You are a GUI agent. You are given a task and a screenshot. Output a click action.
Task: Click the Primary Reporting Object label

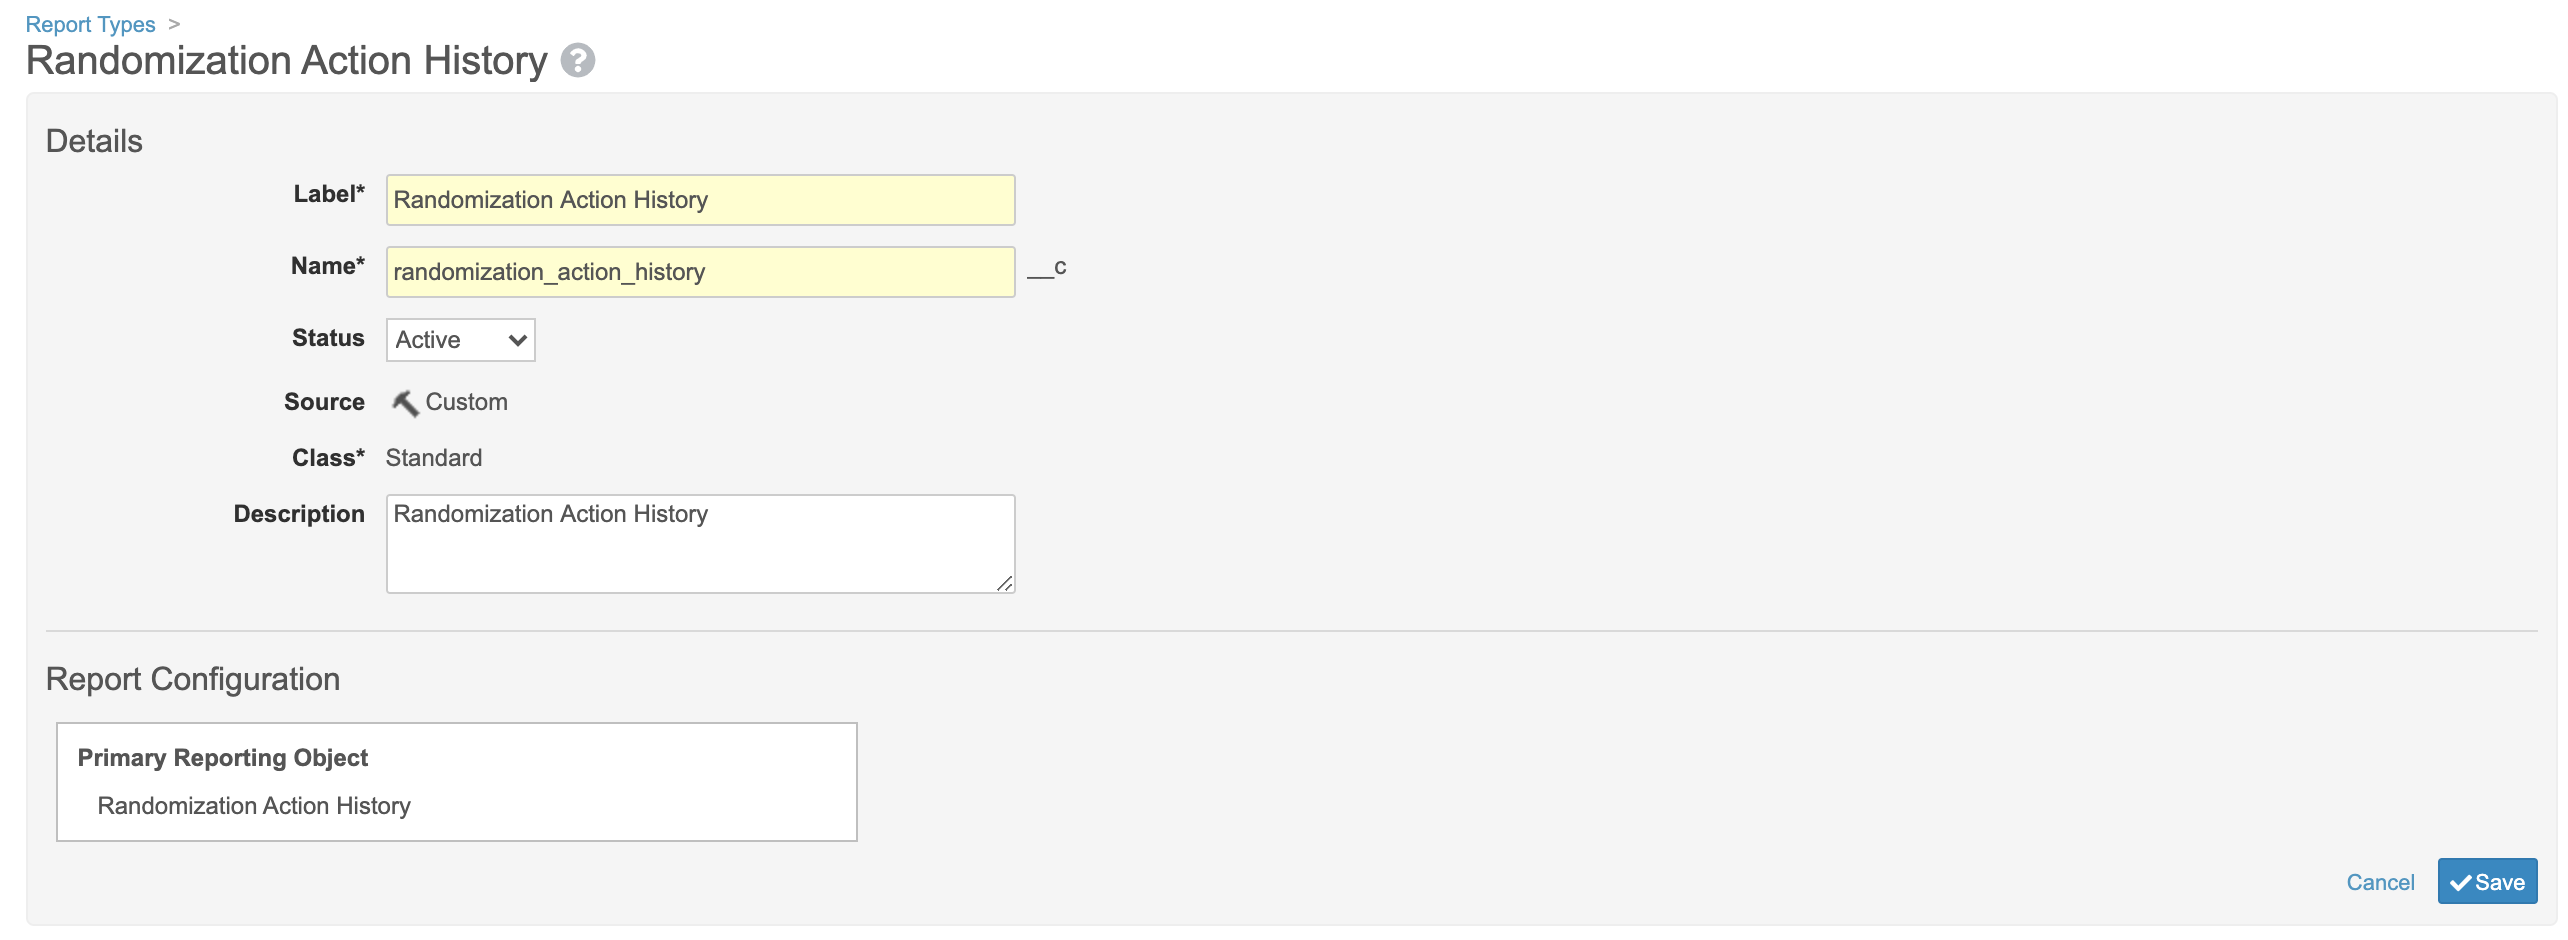click(x=223, y=758)
